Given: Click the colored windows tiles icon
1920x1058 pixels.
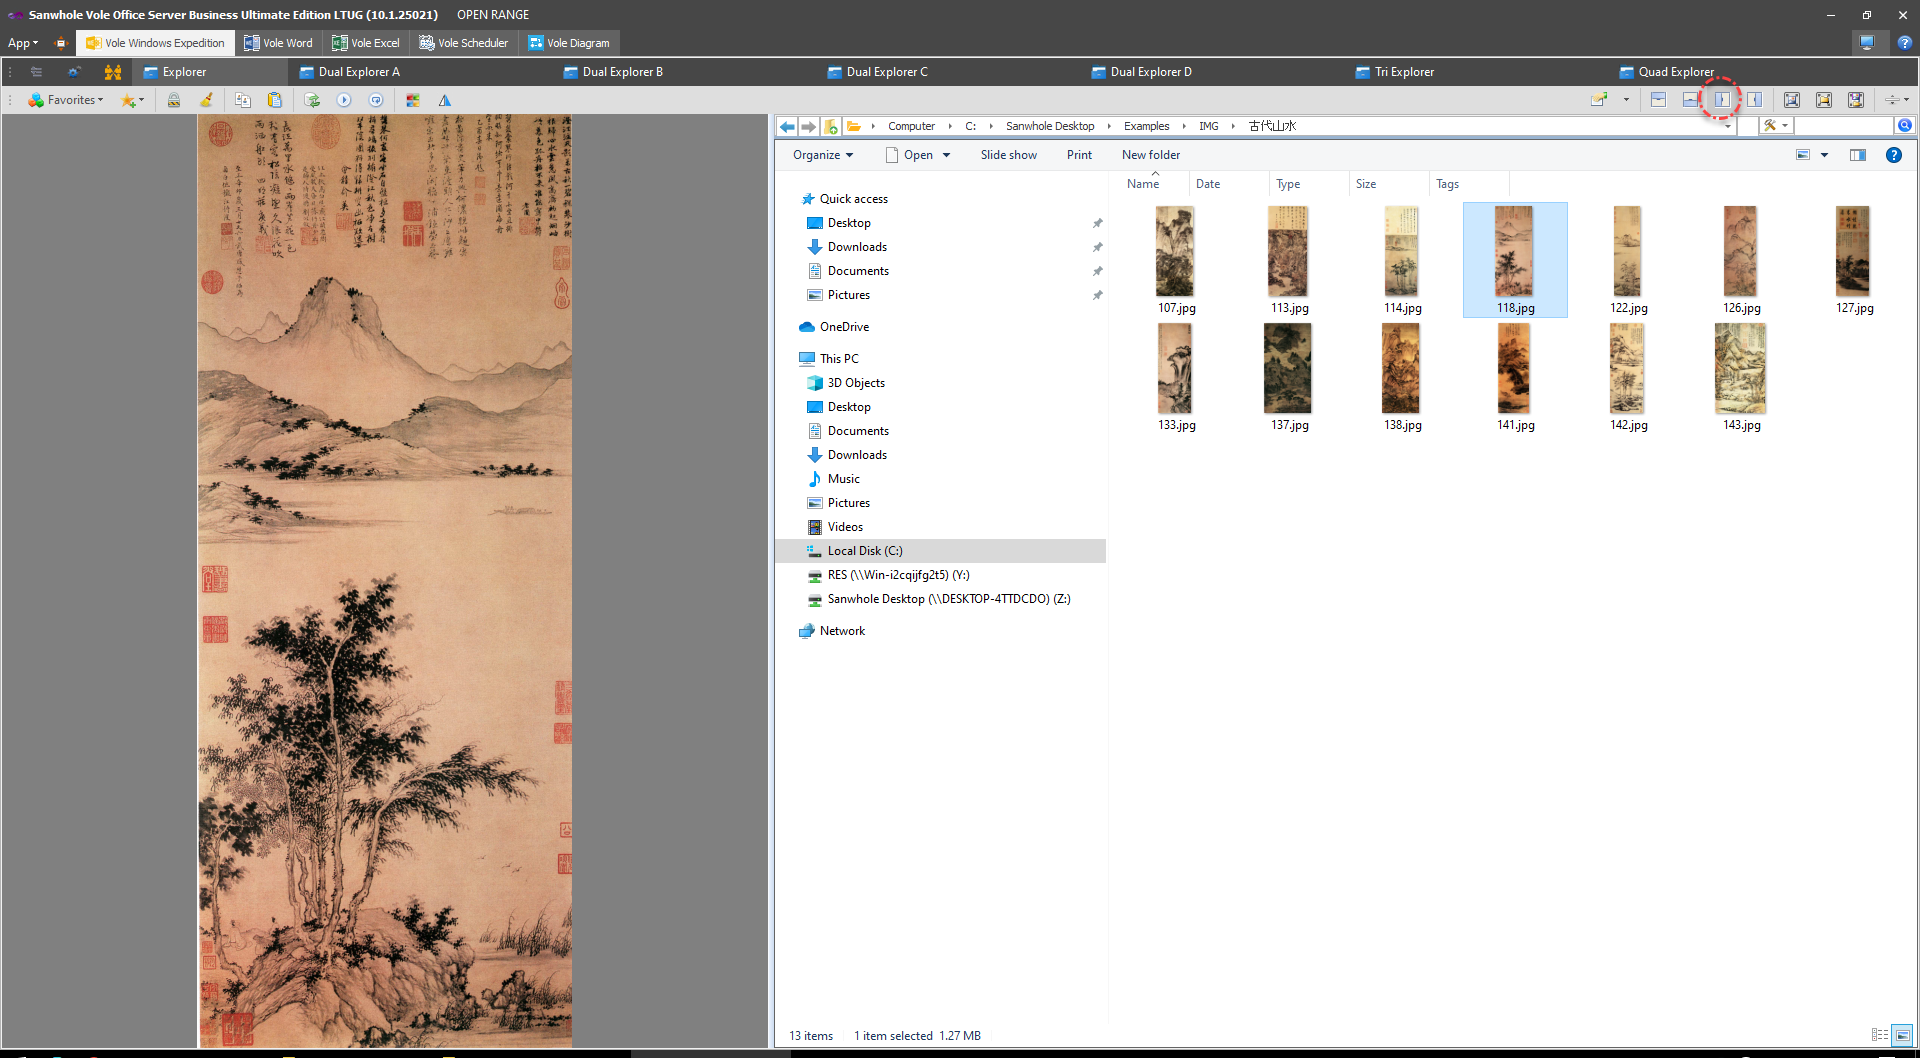Looking at the screenshot, I should coord(413,100).
